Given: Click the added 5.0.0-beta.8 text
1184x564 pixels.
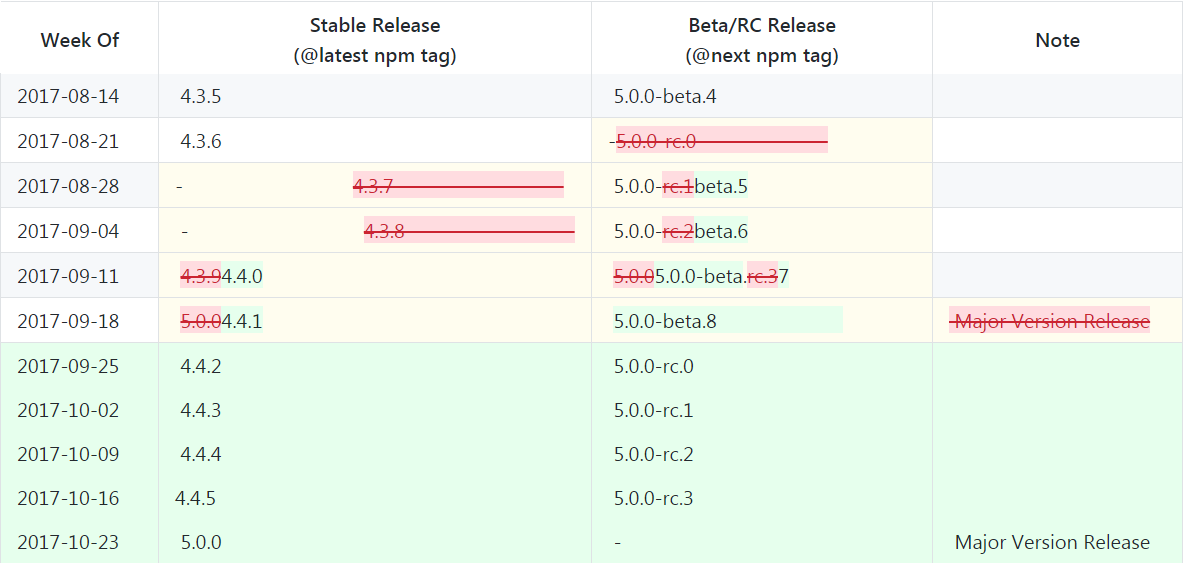Looking at the screenshot, I should [665, 321].
